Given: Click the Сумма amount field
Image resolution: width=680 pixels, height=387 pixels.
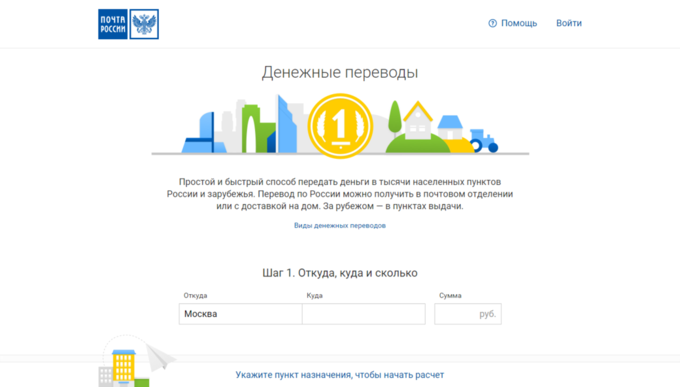Looking at the screenshot, I should (x=468, y=314).
